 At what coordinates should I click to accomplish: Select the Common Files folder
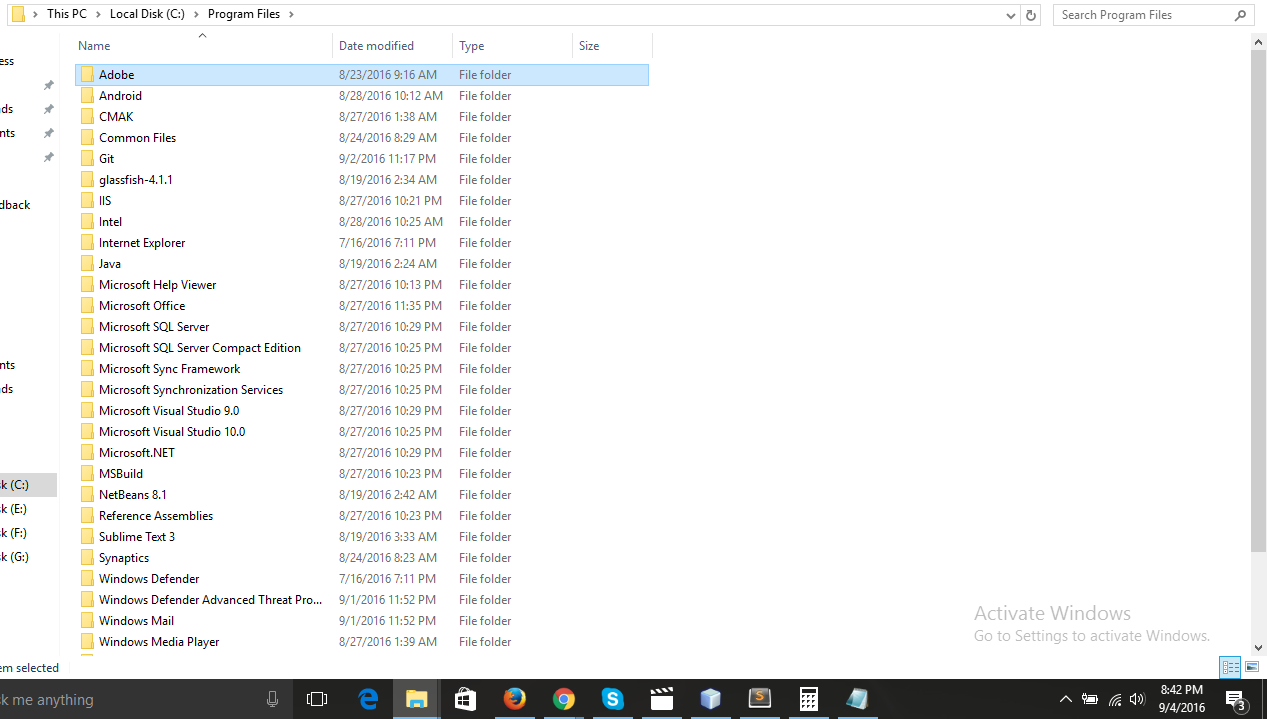[x=362, y=137]
